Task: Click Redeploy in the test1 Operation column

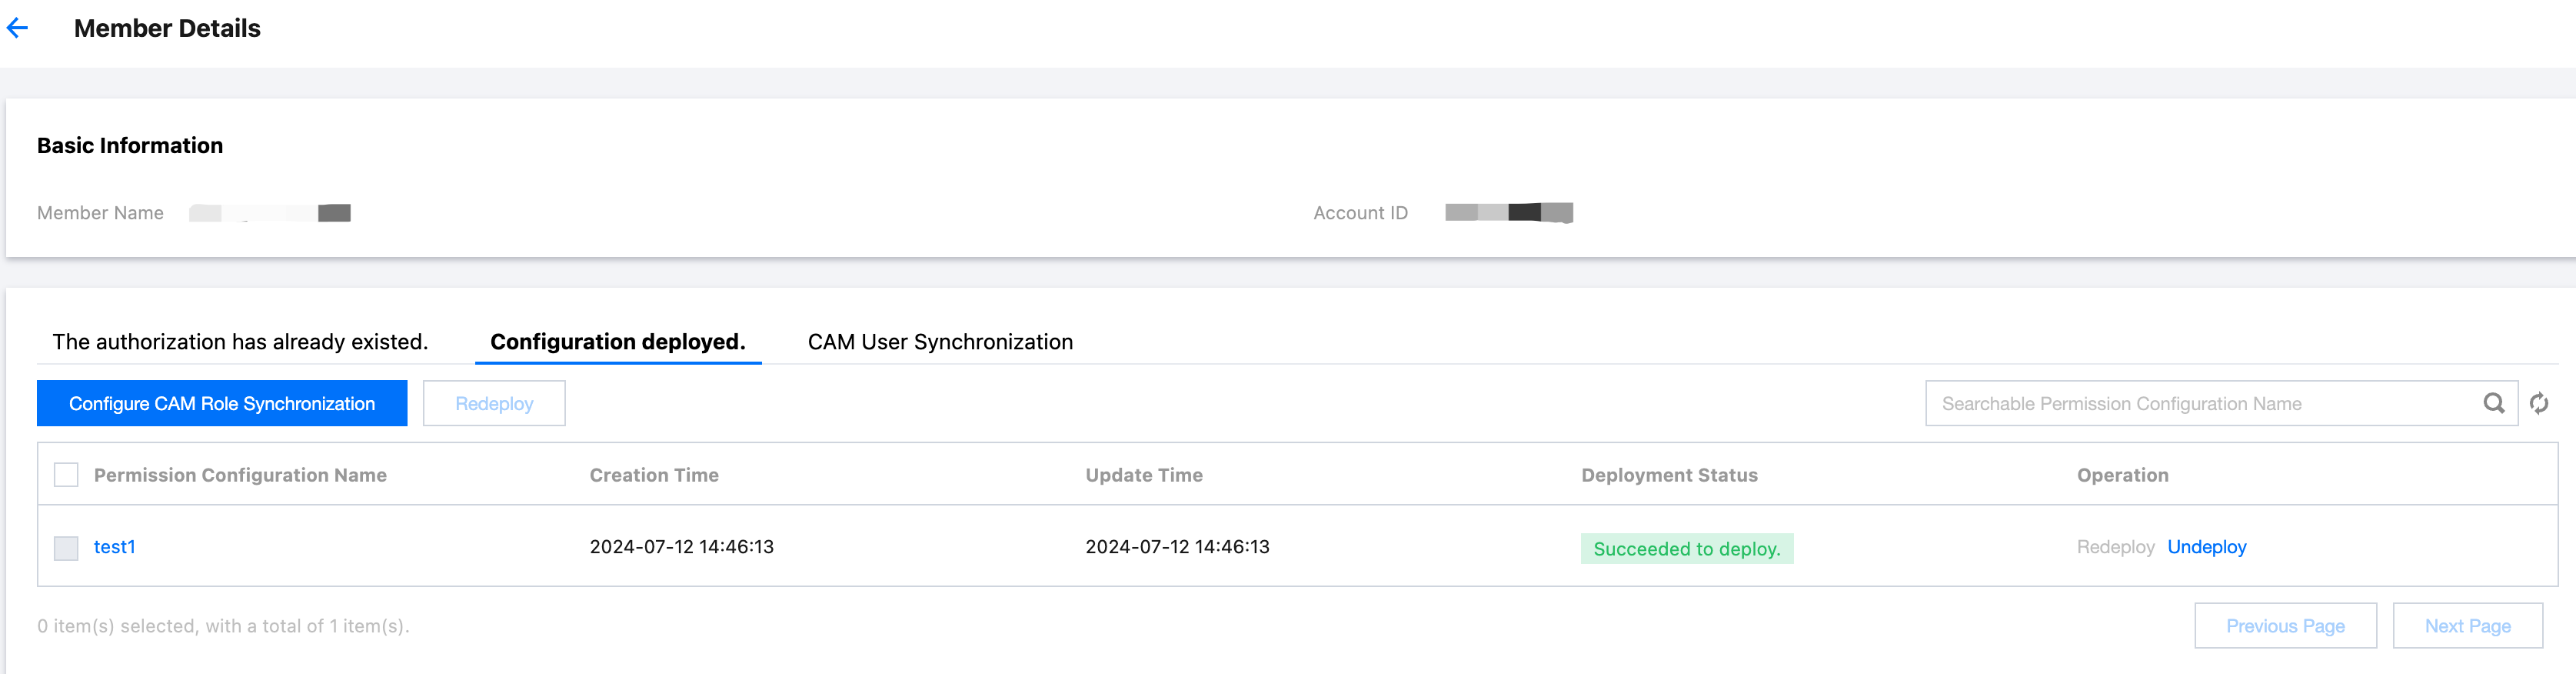Action: tap(2115, 547)
